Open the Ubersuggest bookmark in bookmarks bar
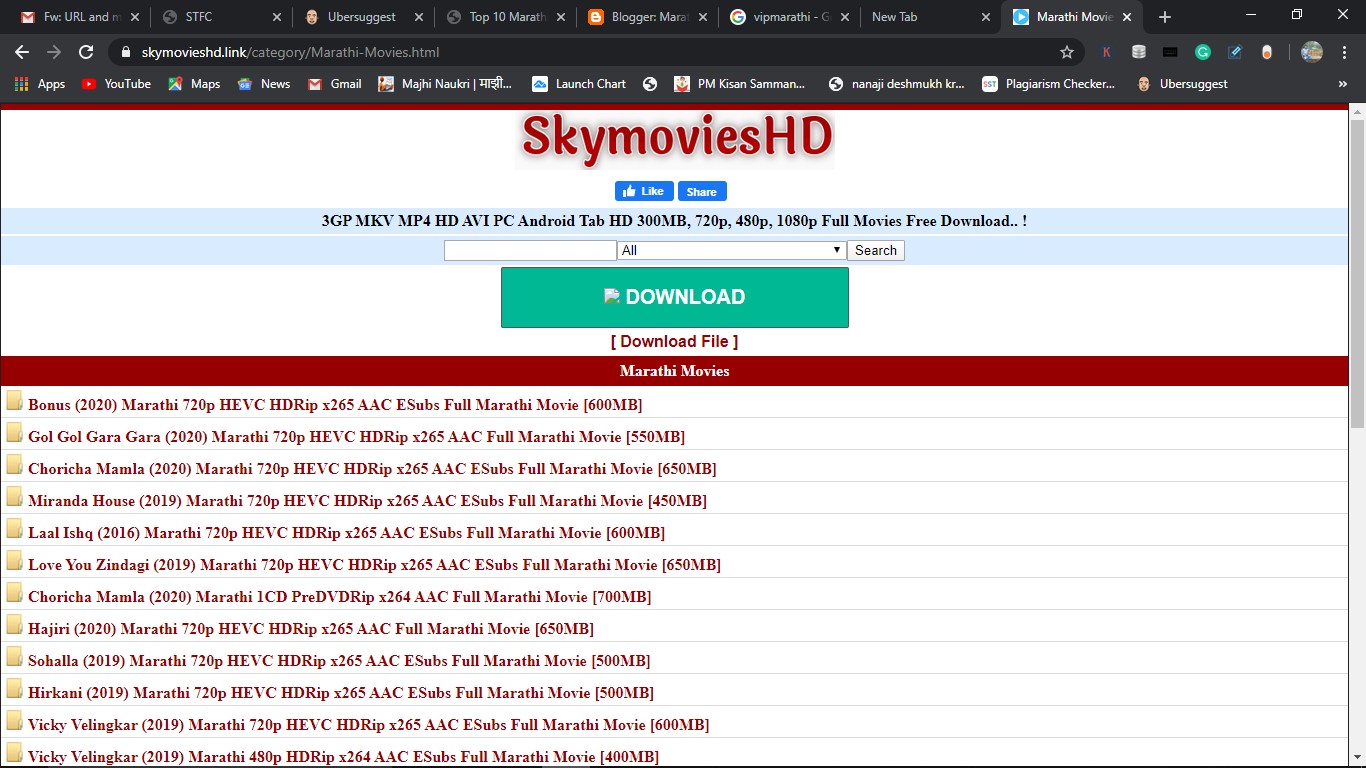 point(1182,84)
